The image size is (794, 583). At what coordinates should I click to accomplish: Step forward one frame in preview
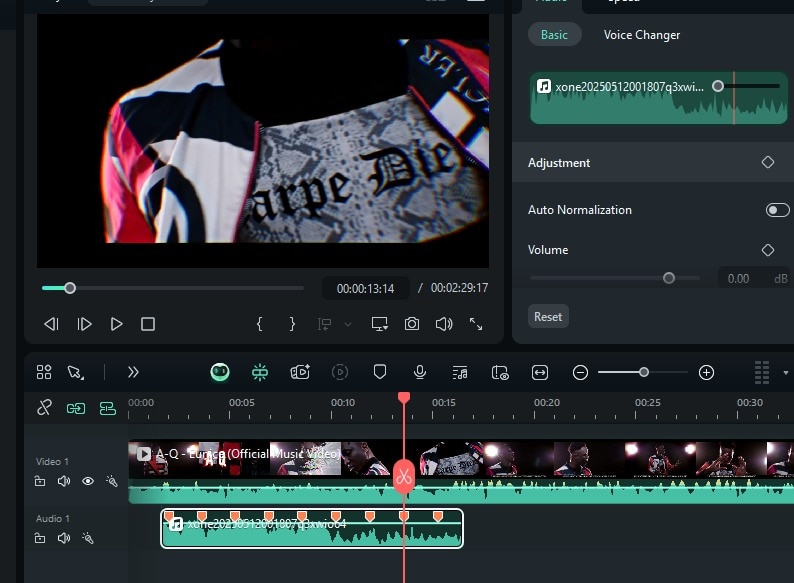[84, 324]
